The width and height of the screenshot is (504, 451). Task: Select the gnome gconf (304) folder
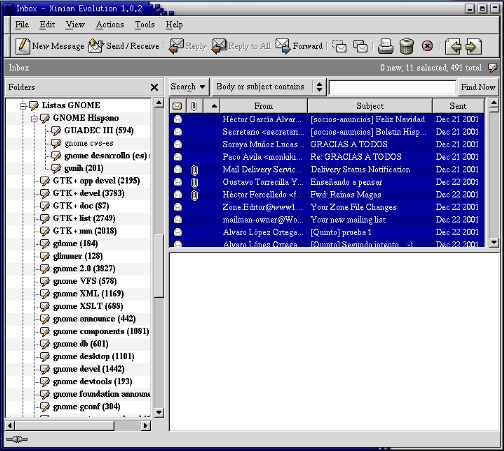(87, 407)
